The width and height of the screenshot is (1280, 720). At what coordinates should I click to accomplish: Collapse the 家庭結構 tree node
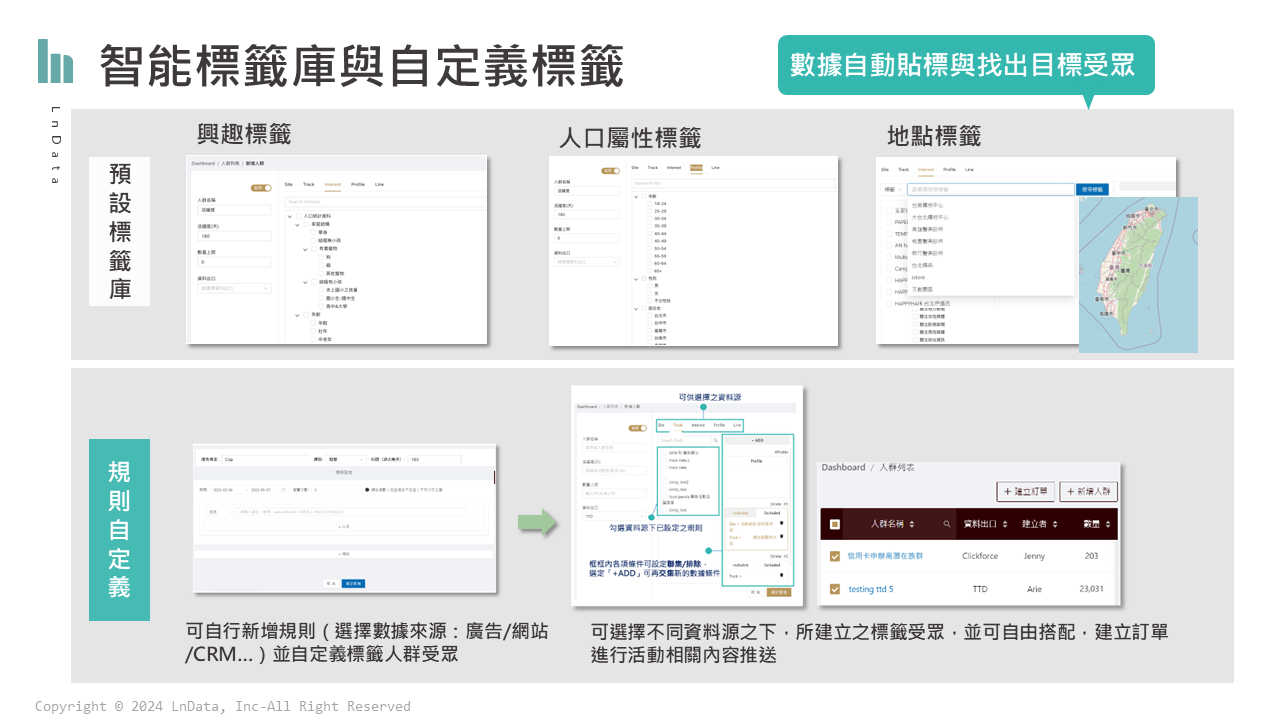(x=297, y=225)
